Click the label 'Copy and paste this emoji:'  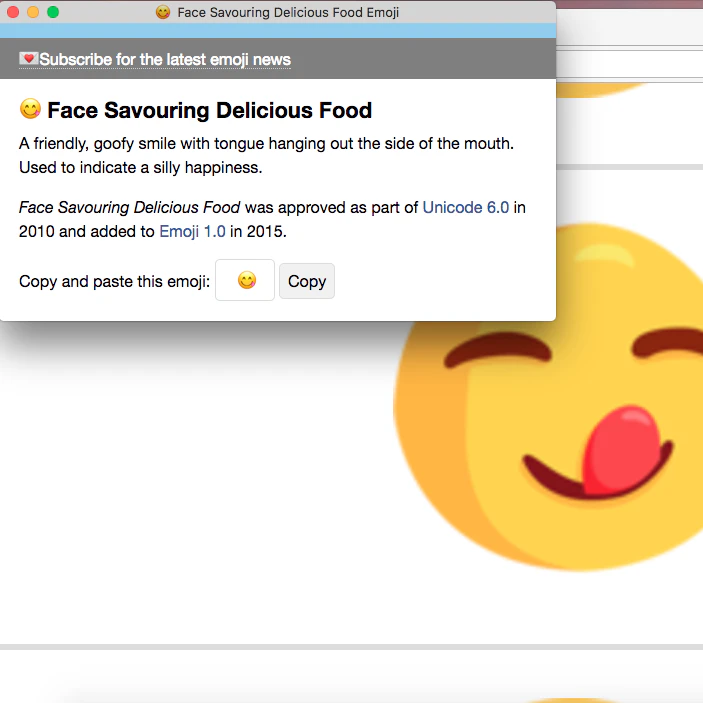pos(114,282)
